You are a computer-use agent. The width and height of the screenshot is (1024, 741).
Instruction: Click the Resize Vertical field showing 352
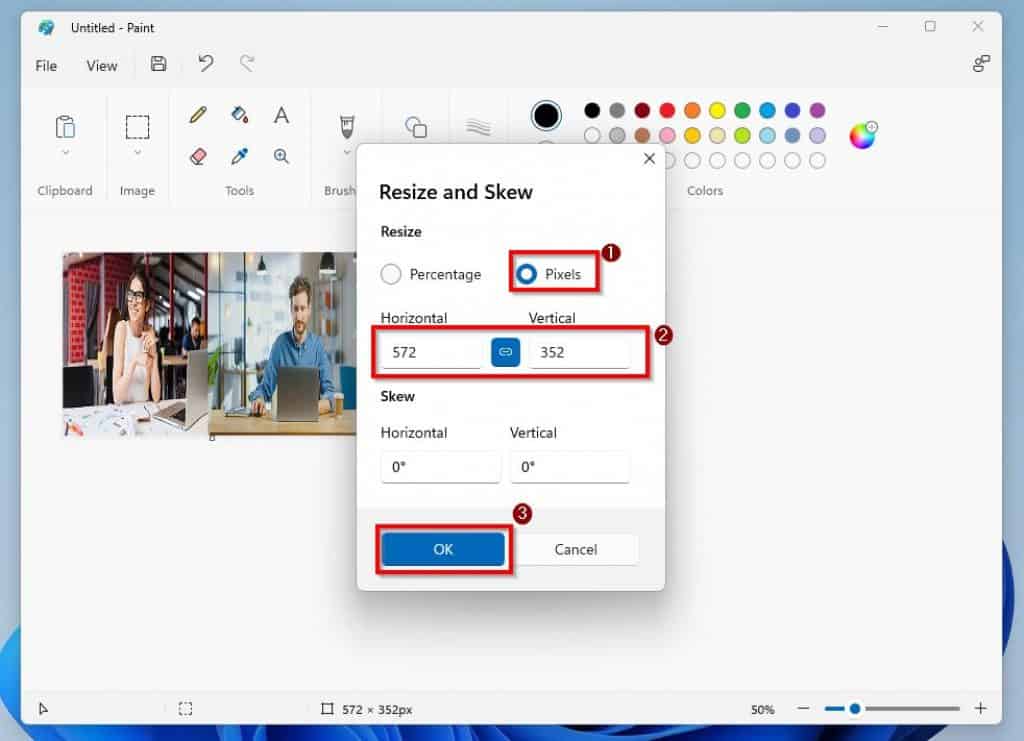pos(580,353)
